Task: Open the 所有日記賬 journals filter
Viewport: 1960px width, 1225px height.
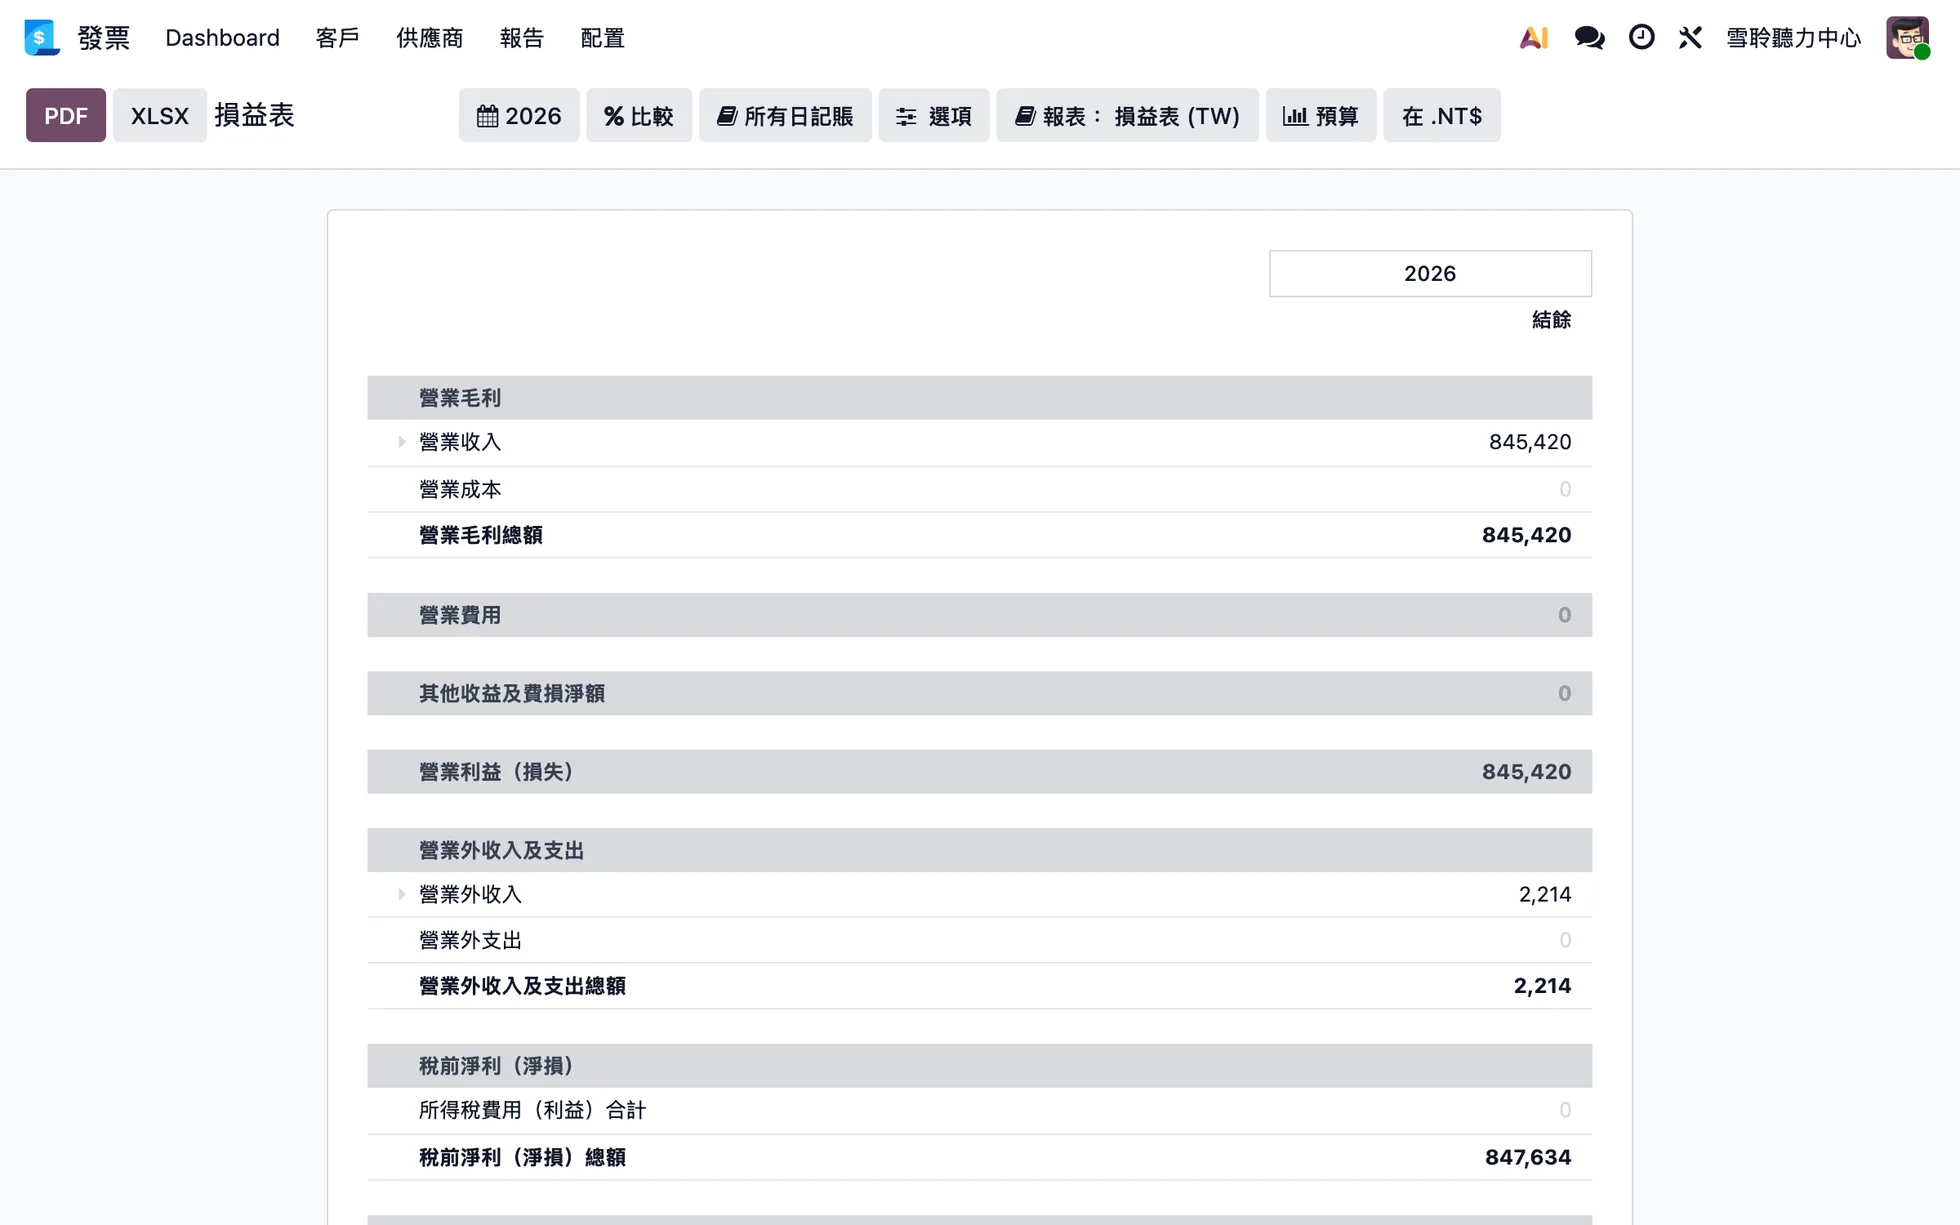Action: pos(785,116)
